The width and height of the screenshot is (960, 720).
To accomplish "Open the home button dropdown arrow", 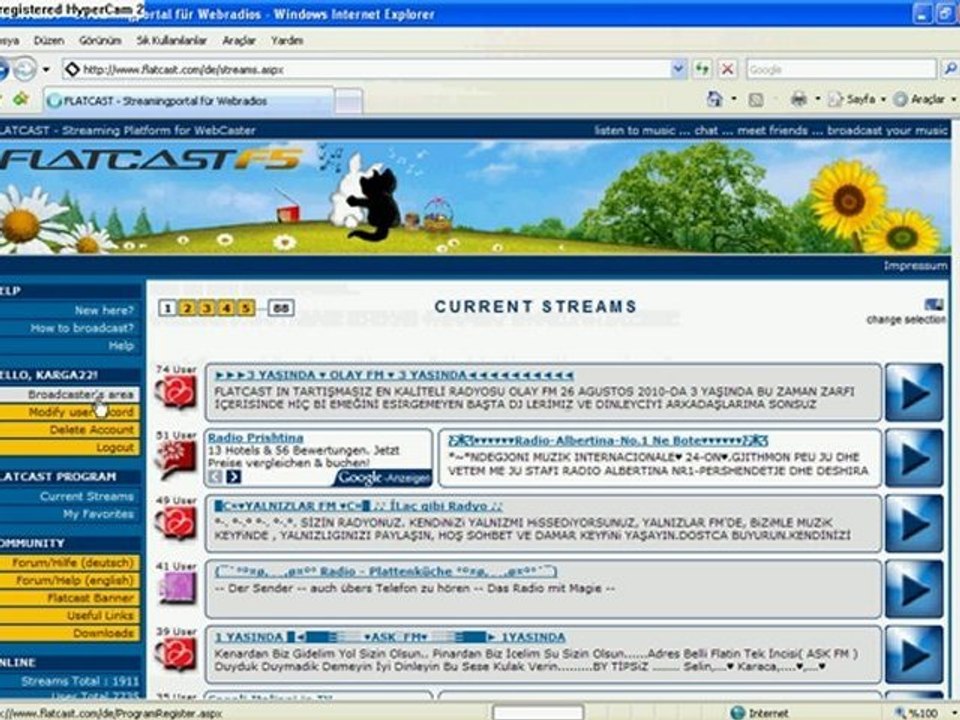I will tap(733, 99).
